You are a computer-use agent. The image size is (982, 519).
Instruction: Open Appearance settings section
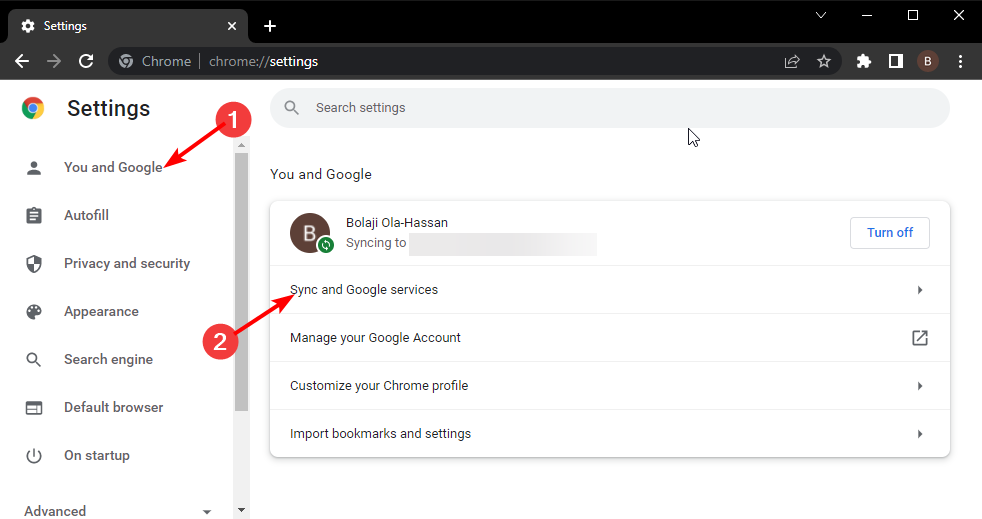point(101,312)
